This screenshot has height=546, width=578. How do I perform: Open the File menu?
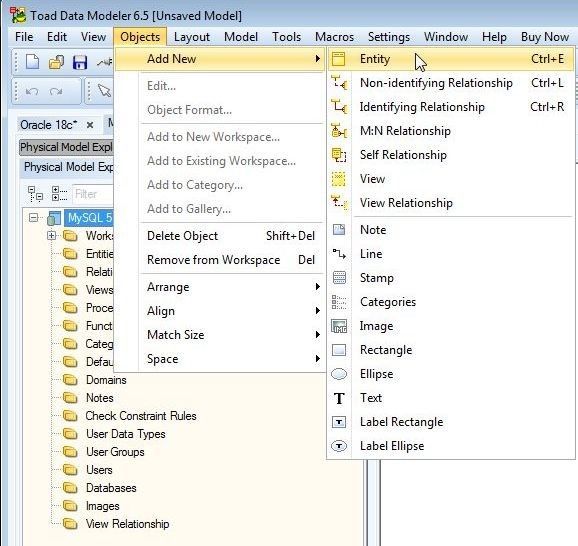pyautogui.click(x=24, y=37)
